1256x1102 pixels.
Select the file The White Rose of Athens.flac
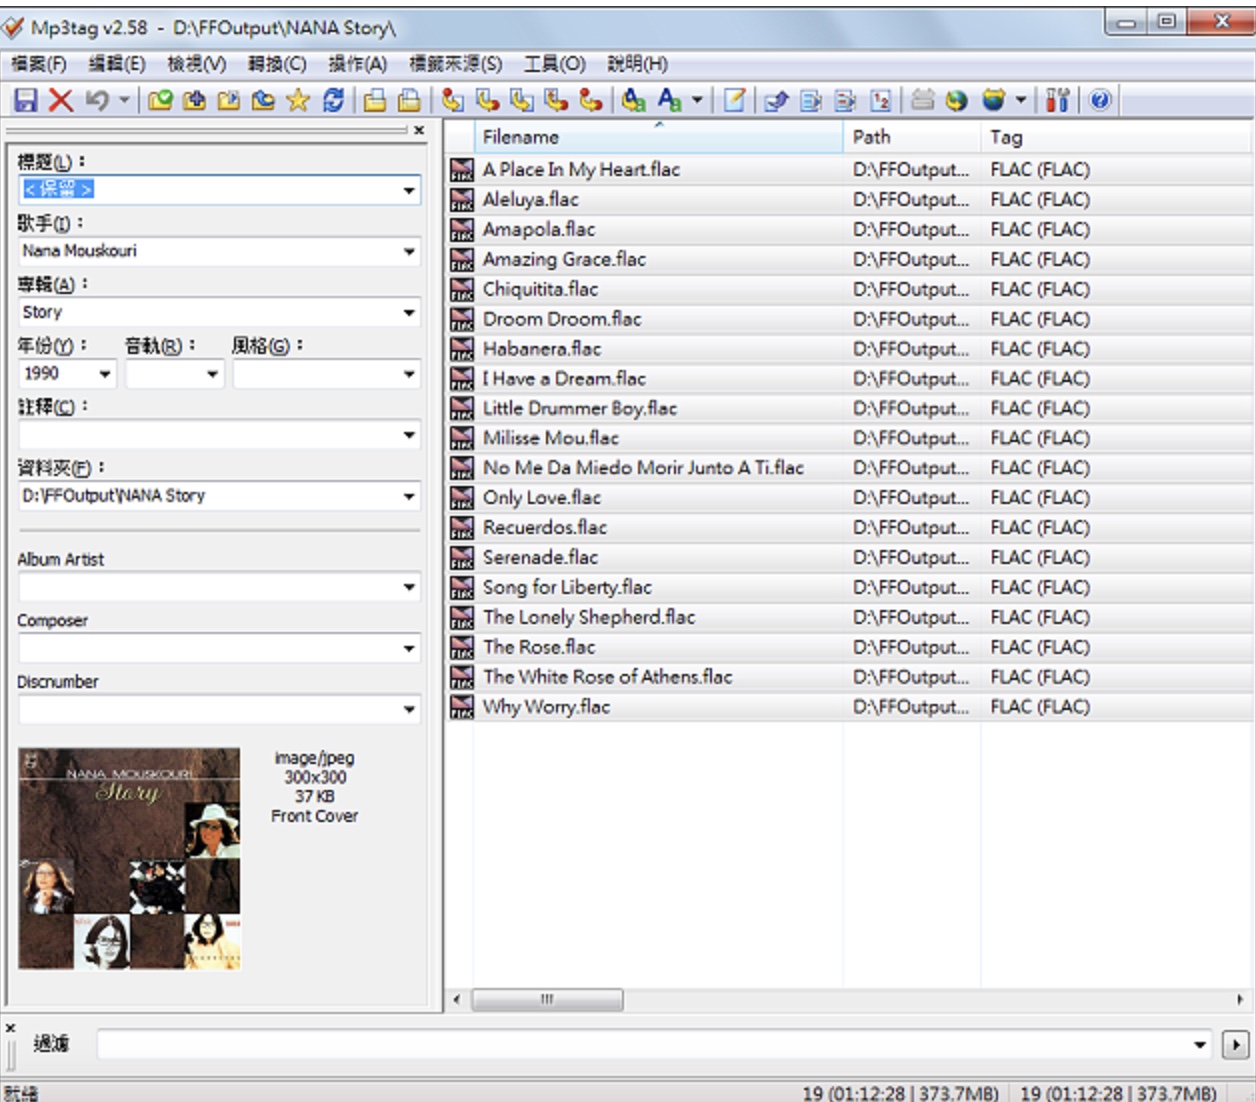(x=607, y=677)
